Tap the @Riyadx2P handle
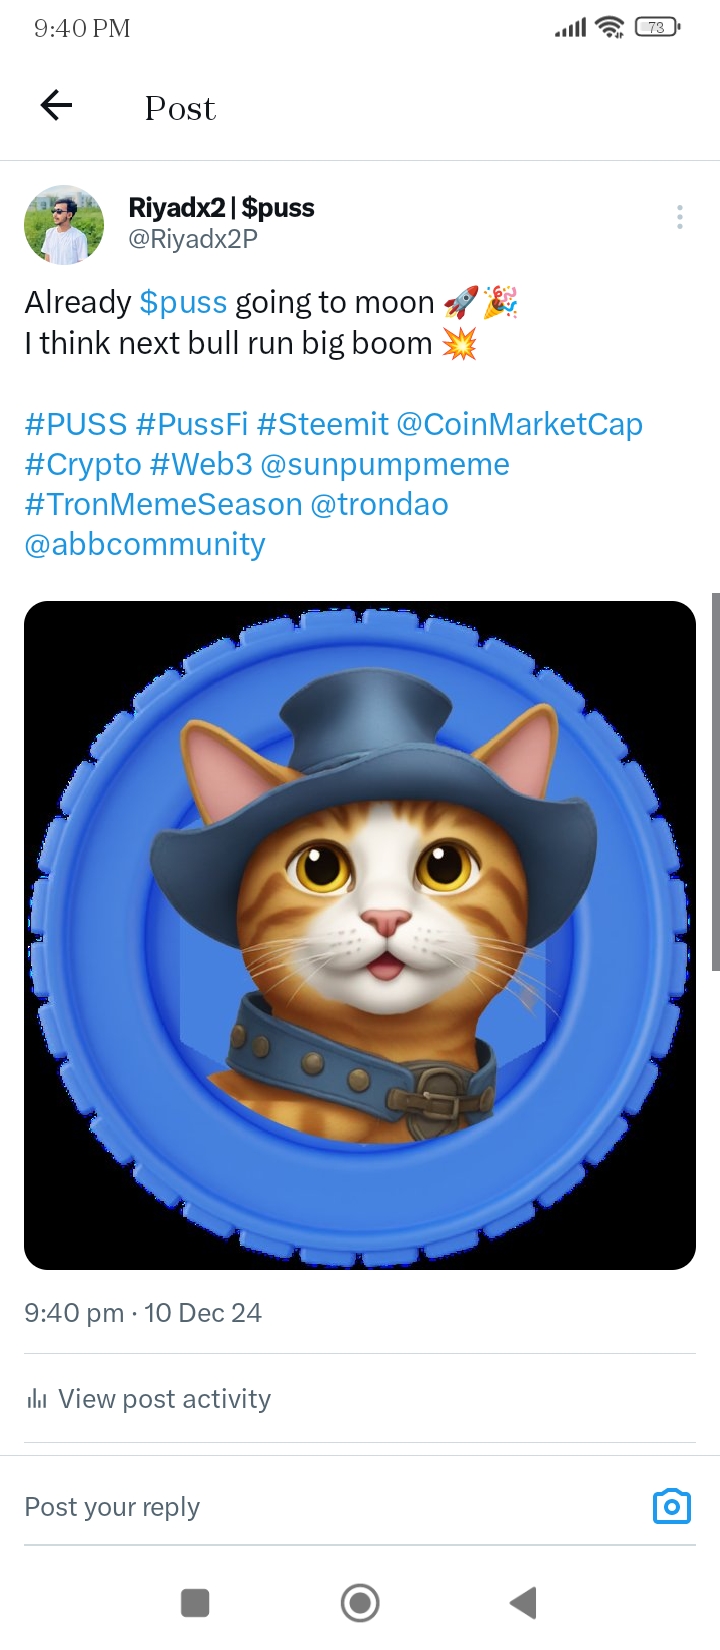This screenshot has width=720, height=1650. pos(193,240)
